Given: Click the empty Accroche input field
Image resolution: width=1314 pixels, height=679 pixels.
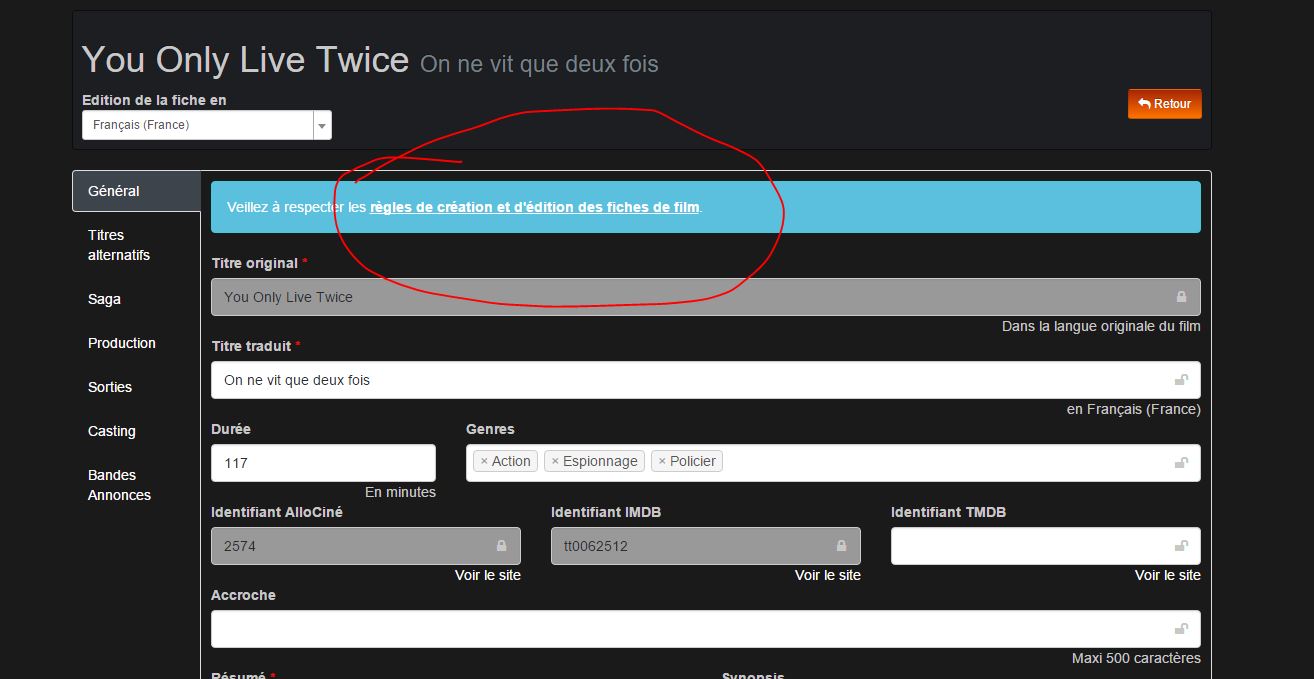Looking at the screenshot, I should tap(706, 629).
